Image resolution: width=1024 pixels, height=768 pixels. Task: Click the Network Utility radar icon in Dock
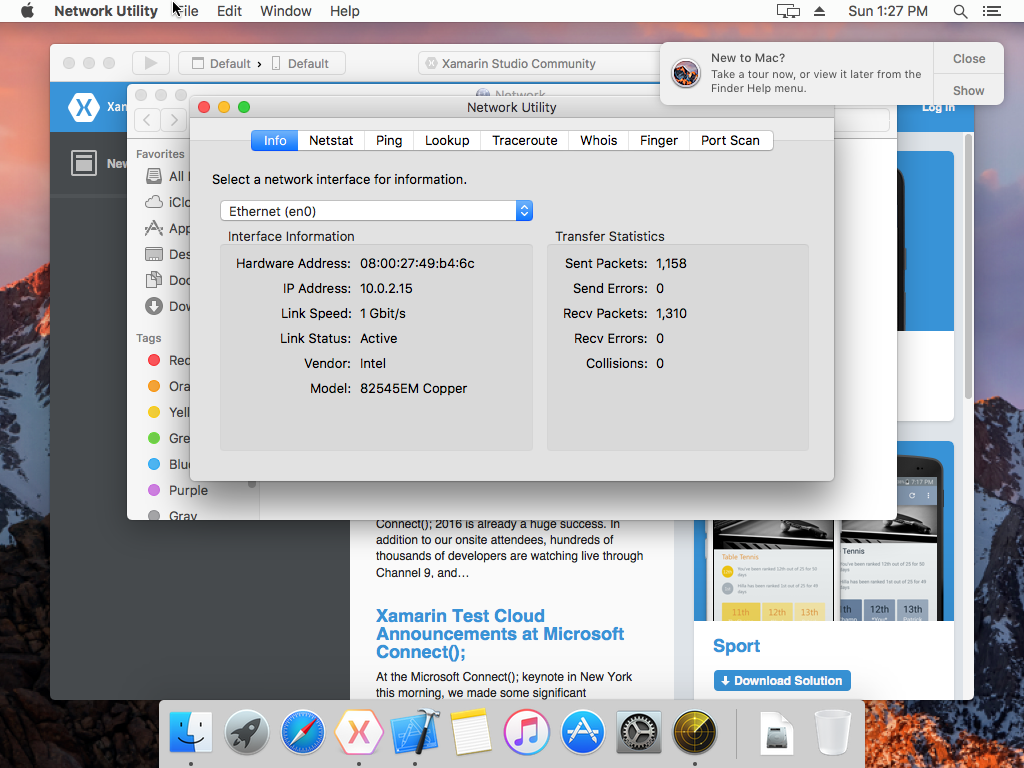695,733
